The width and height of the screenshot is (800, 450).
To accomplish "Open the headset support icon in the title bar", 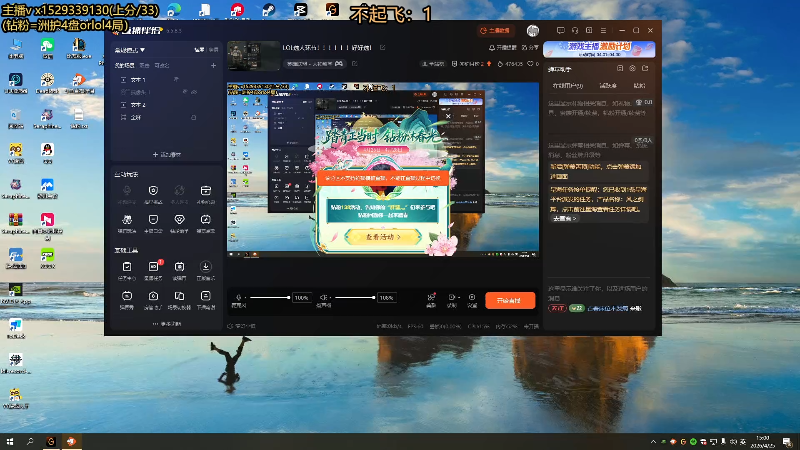I will coord(574,31).
